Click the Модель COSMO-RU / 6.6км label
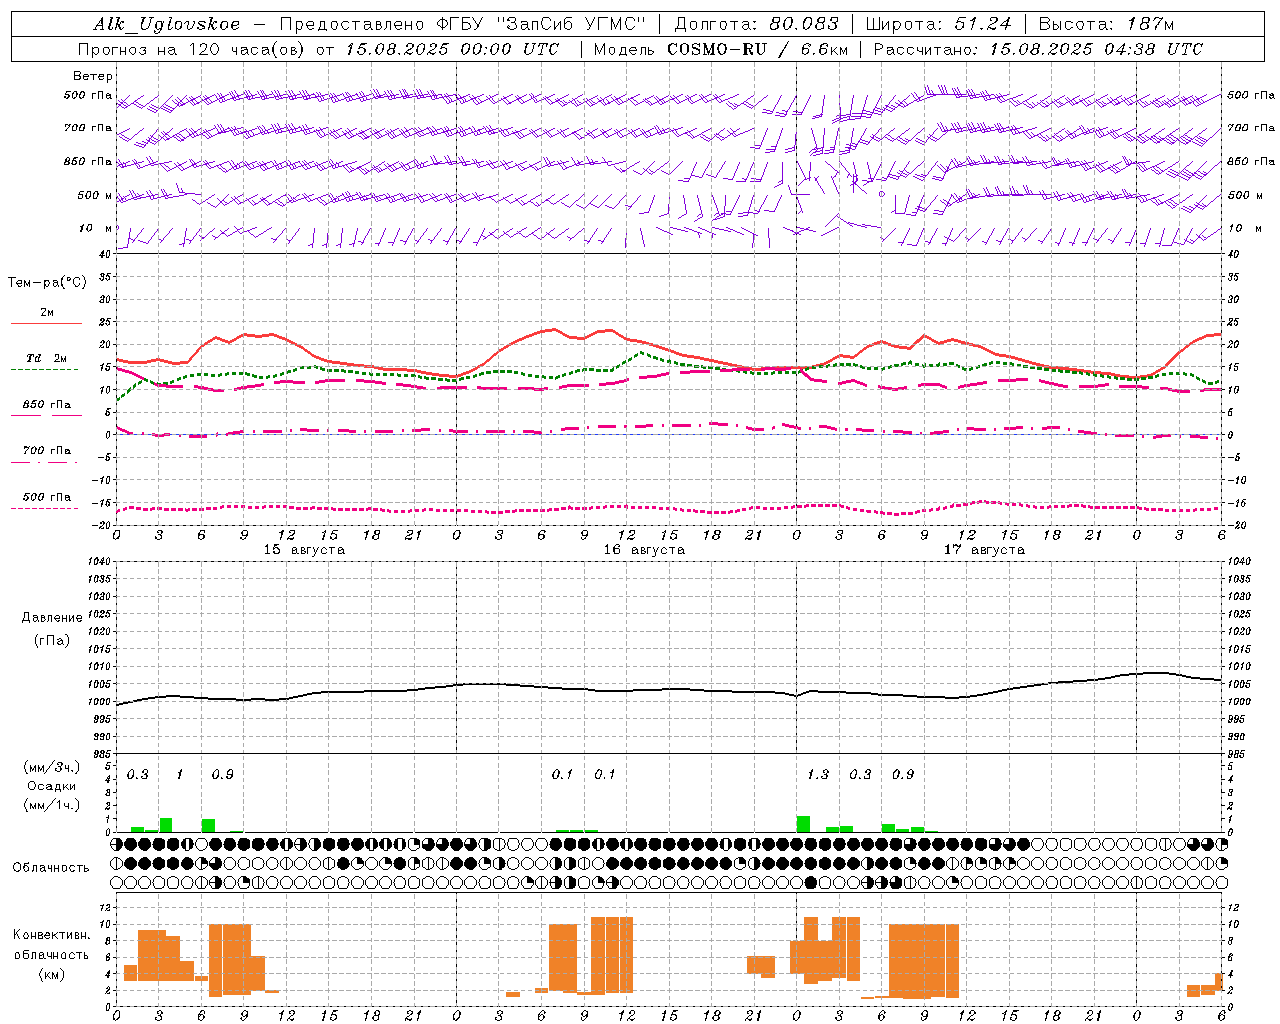Screen dimensions: 1280x1024 (x=721, y=49)
